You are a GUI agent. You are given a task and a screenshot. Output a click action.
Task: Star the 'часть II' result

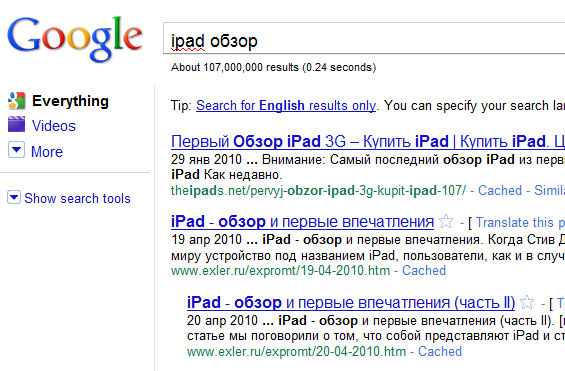tap(527, 302)
